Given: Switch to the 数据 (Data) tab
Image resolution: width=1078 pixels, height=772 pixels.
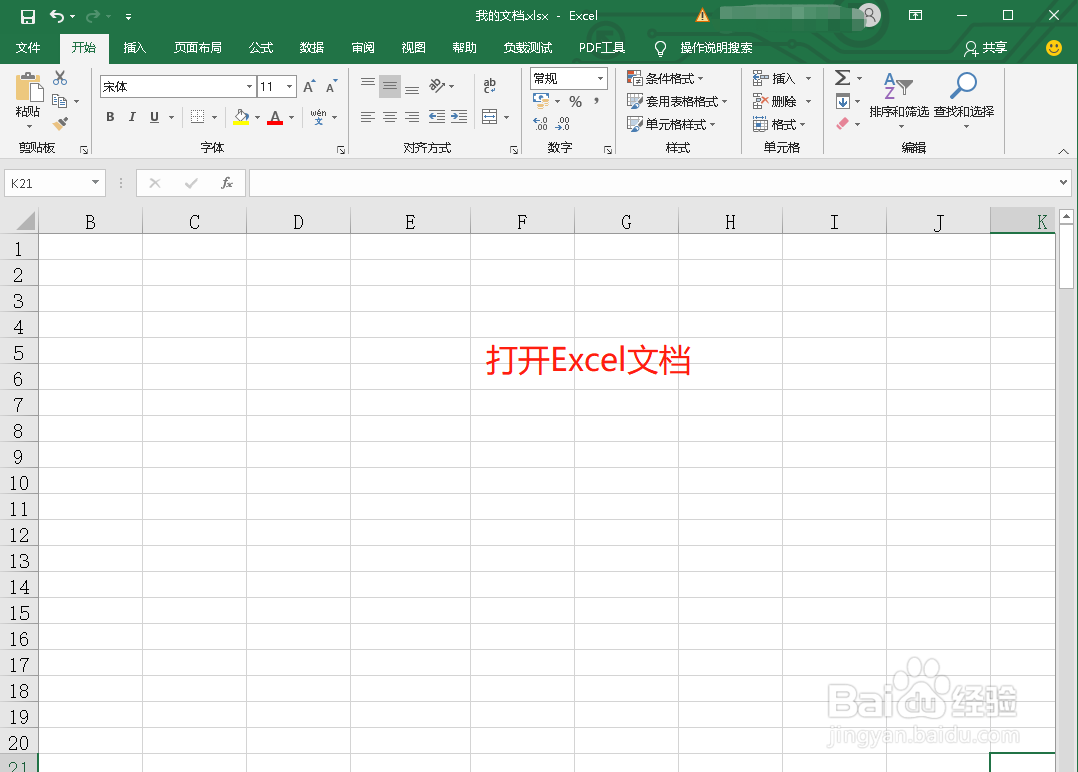Looking at the screenshot, I should pos(312,47).
